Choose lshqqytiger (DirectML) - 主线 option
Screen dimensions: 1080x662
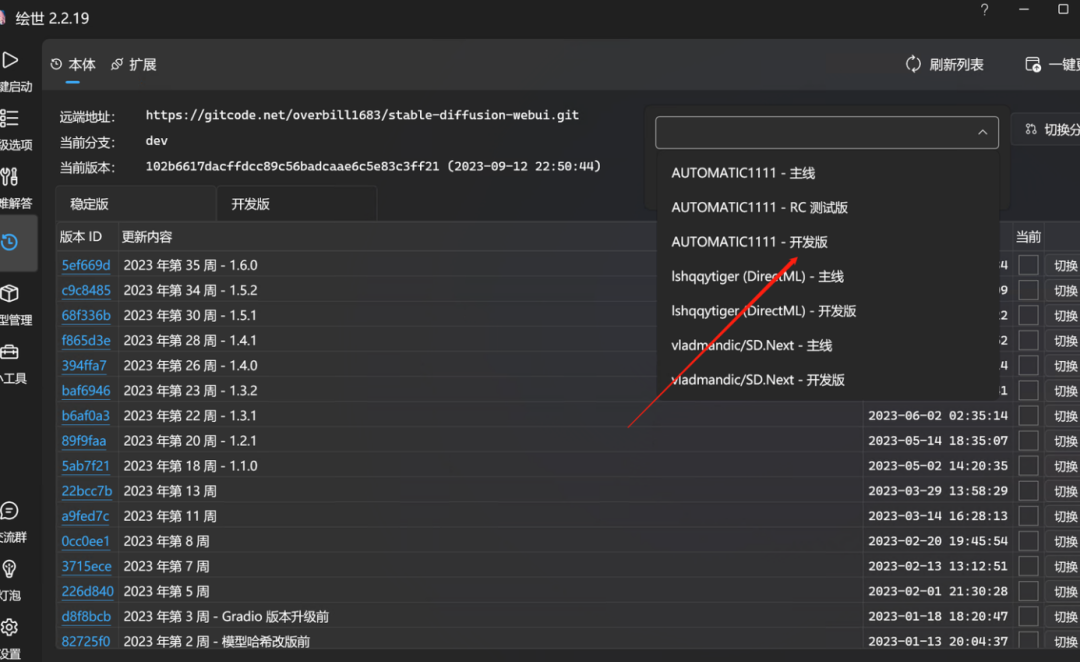tap(827, 276)
